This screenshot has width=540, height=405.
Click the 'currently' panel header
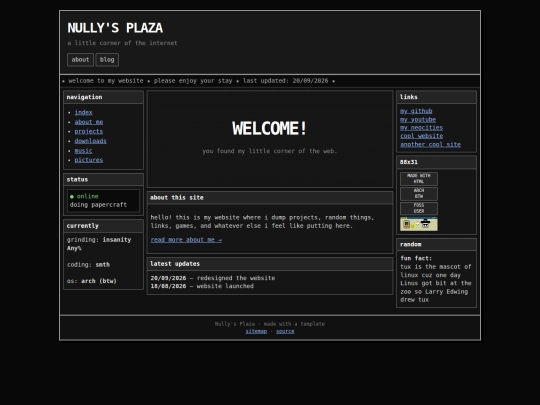(x=103, y=226)
